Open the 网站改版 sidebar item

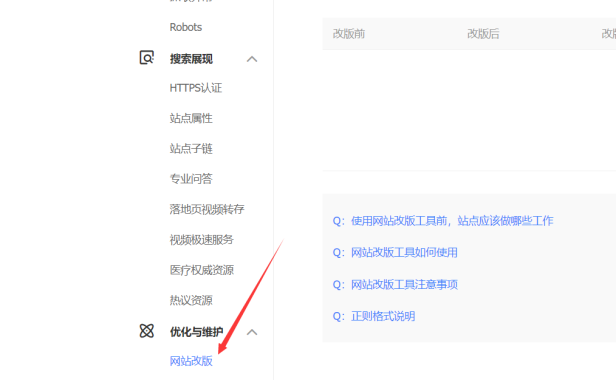(x=191, y=361)
